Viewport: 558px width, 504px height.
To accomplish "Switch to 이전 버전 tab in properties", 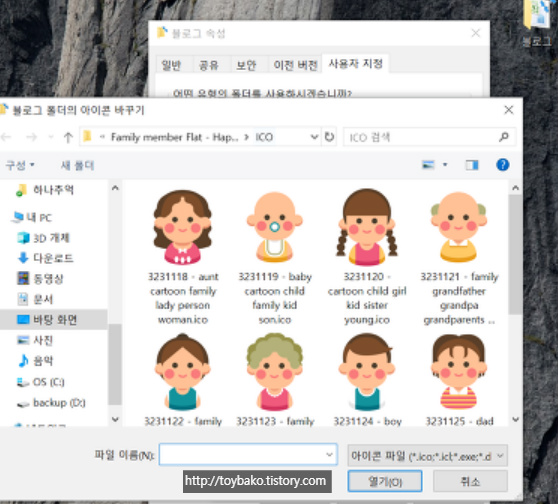I will 295,65.
